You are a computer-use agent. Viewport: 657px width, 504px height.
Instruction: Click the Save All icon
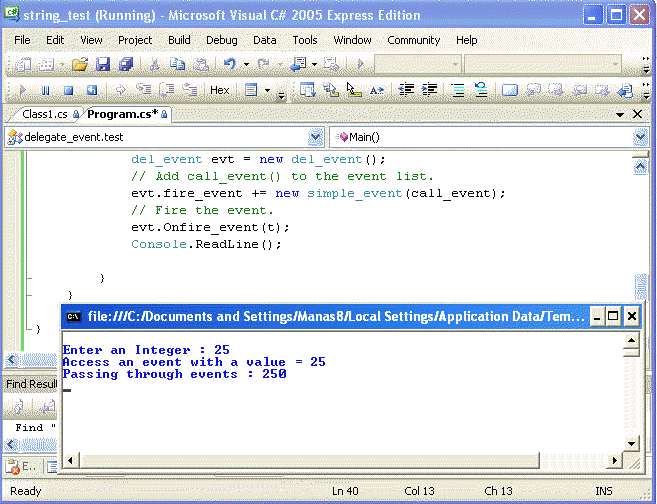pyautogui.click(x=126, y=64)
